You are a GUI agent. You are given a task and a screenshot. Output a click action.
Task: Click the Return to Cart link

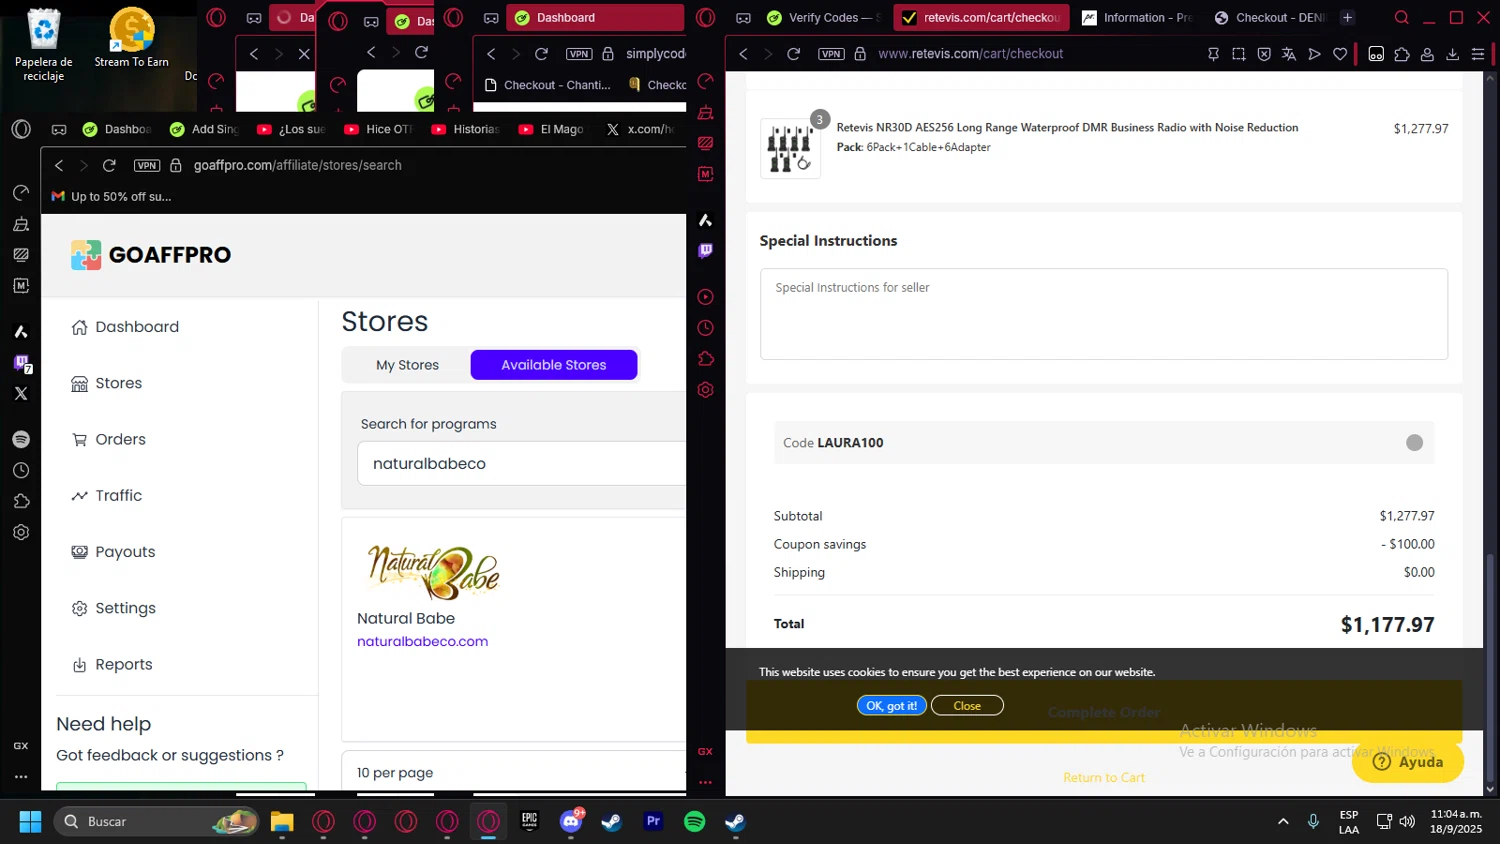point(1103,777)
